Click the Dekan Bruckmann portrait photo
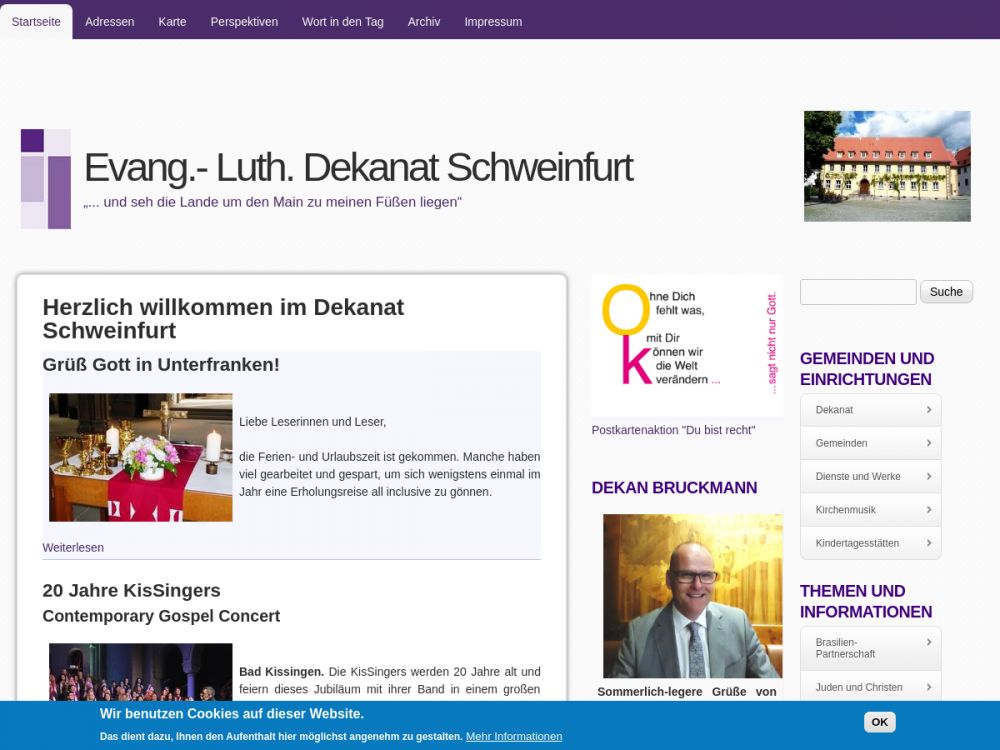Viewport: 1000px width, 750px height. tap(692, 596)
